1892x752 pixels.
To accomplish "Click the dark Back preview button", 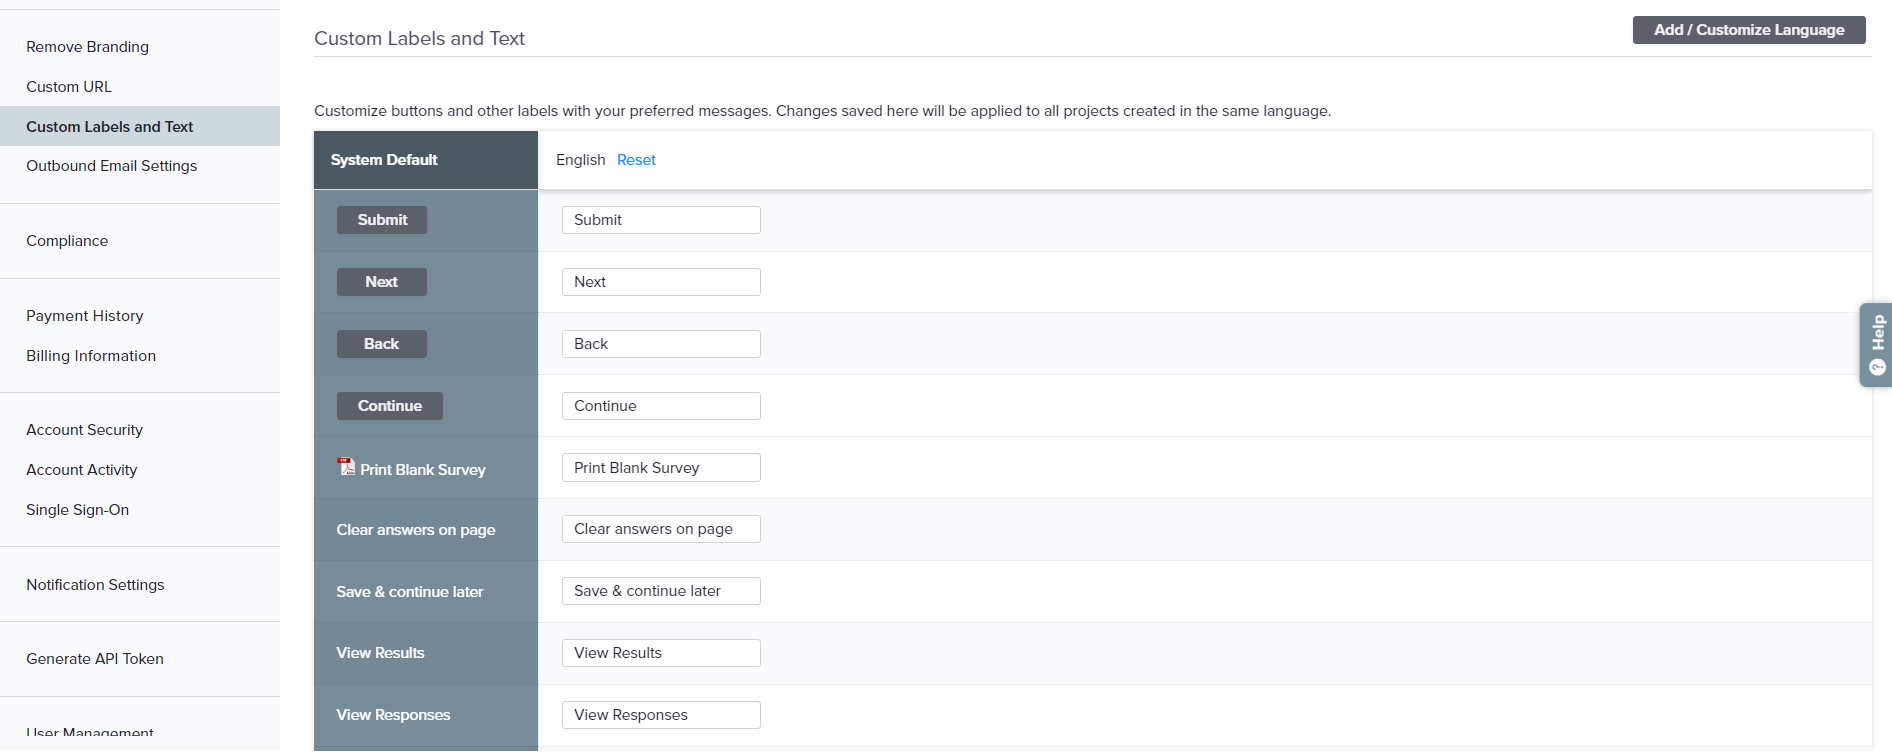I will point(381,344).
